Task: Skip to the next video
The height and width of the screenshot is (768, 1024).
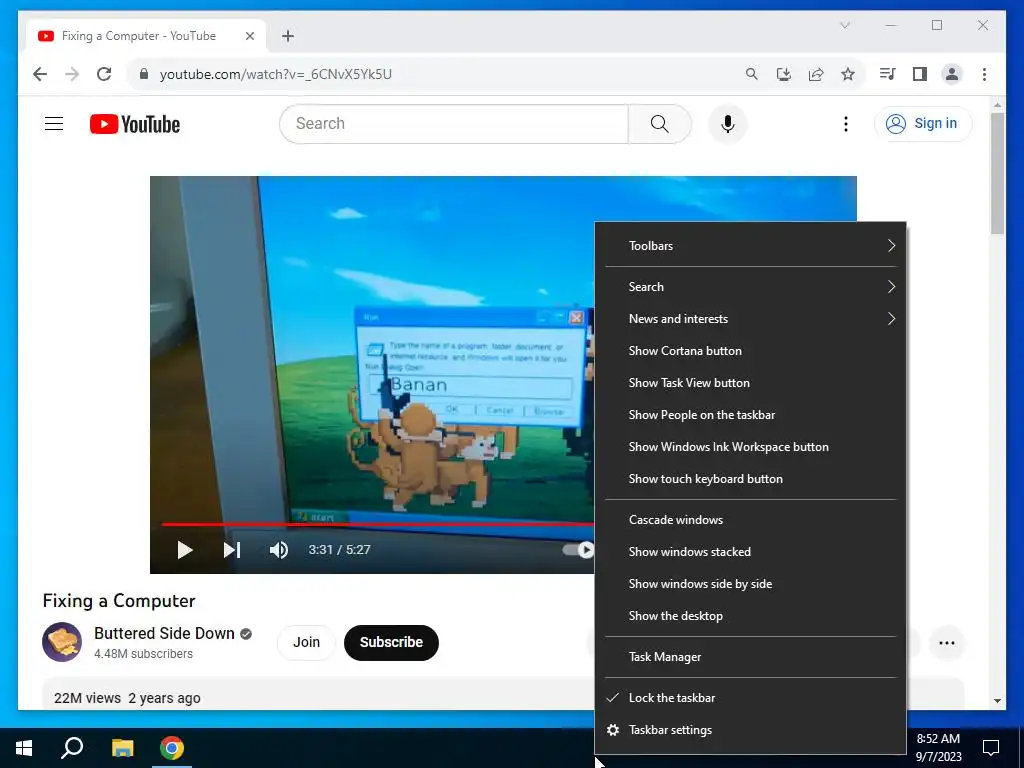Action: click(x=231, y=550)
